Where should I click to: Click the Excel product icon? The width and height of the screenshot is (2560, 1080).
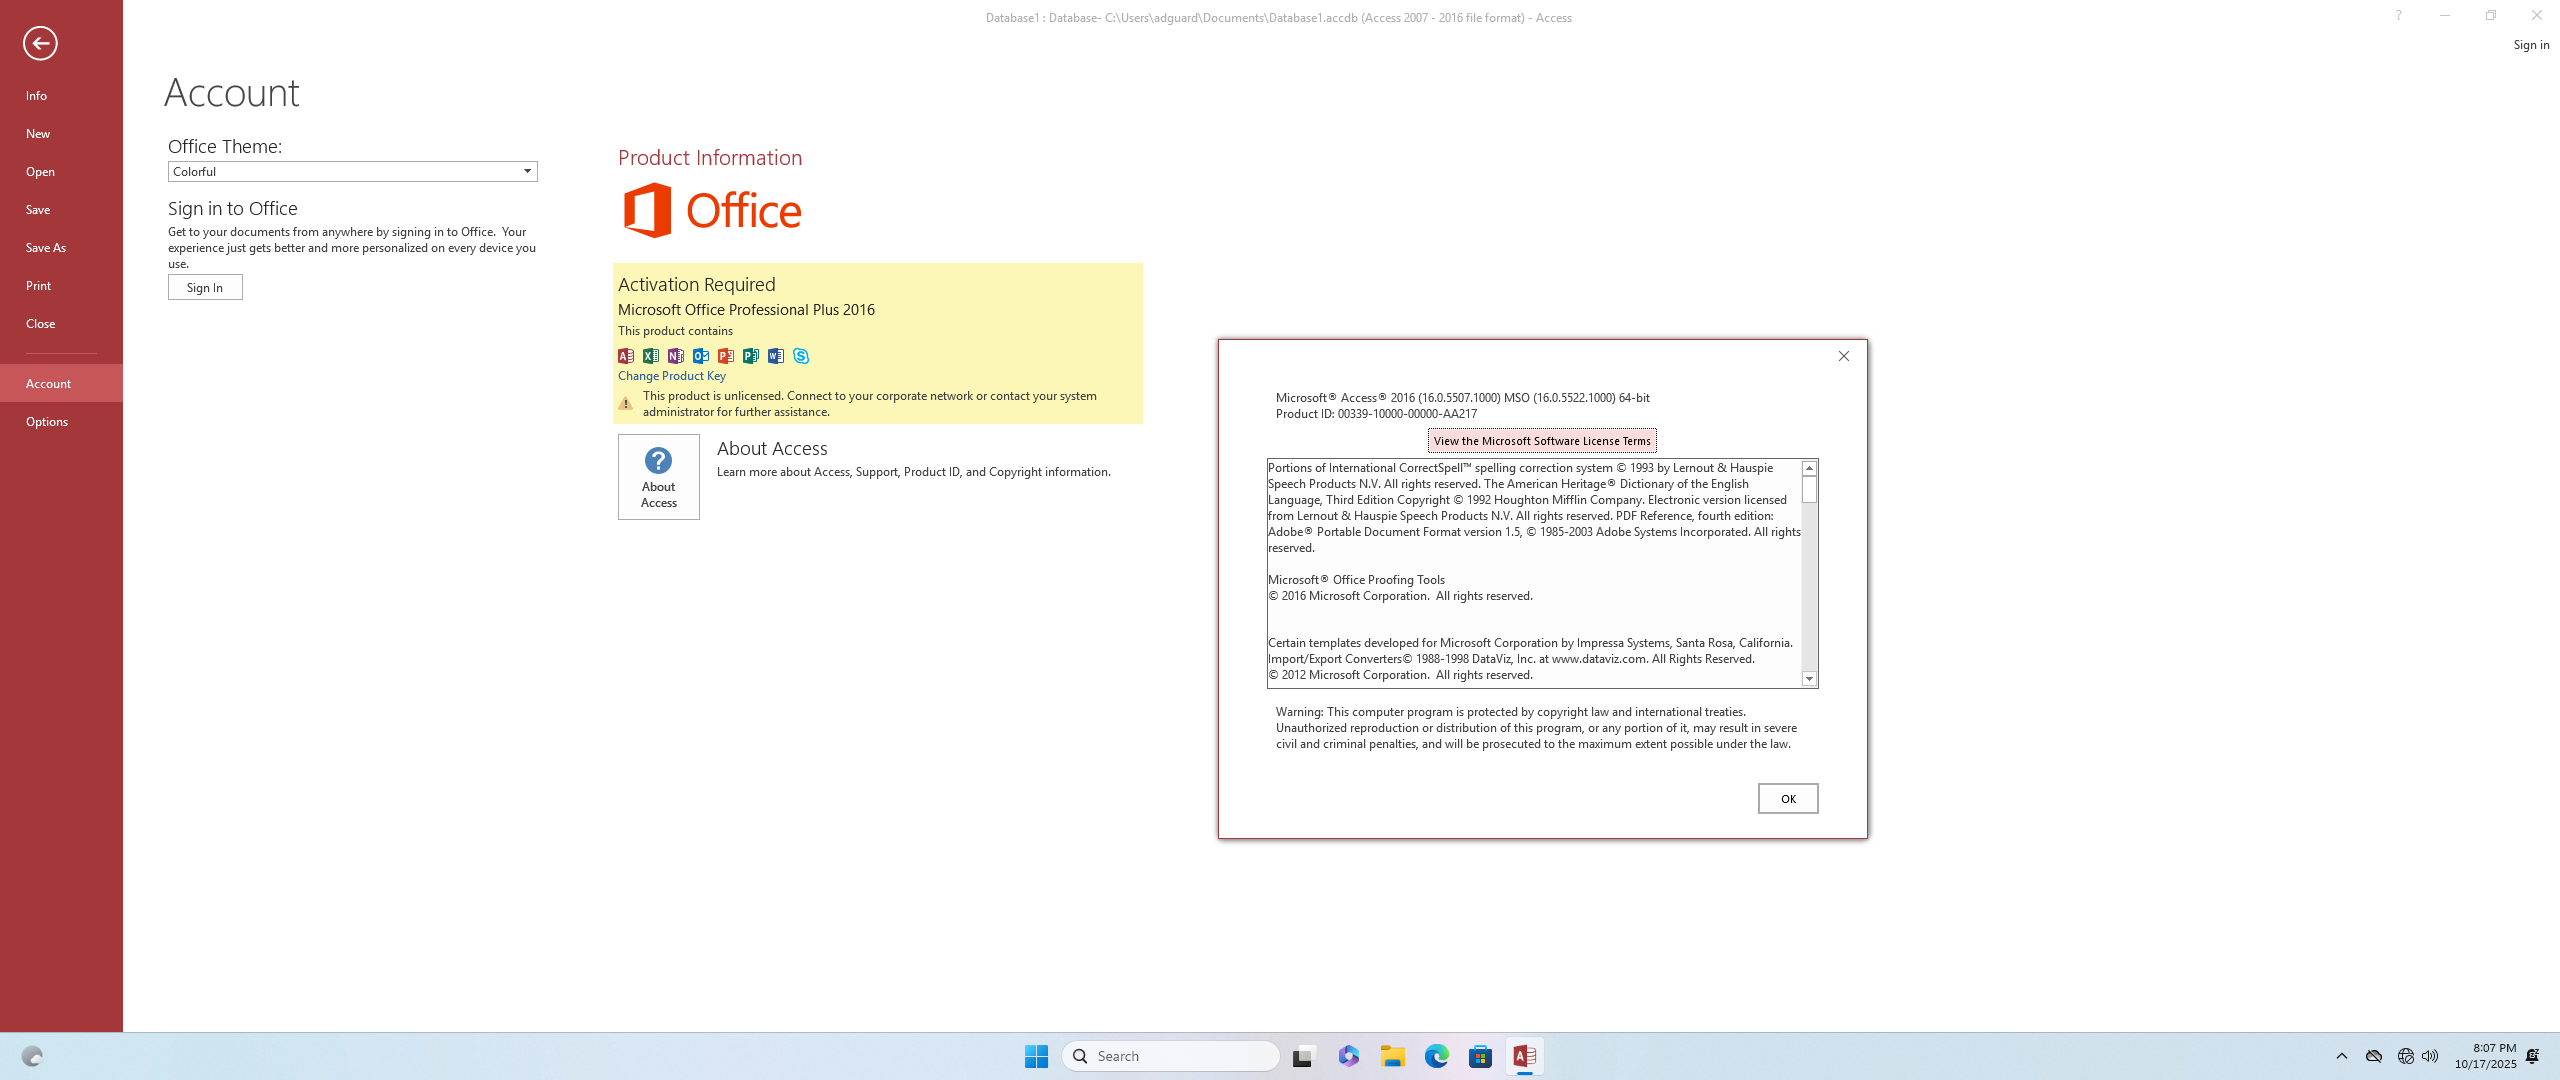click(x=651, y=356)
